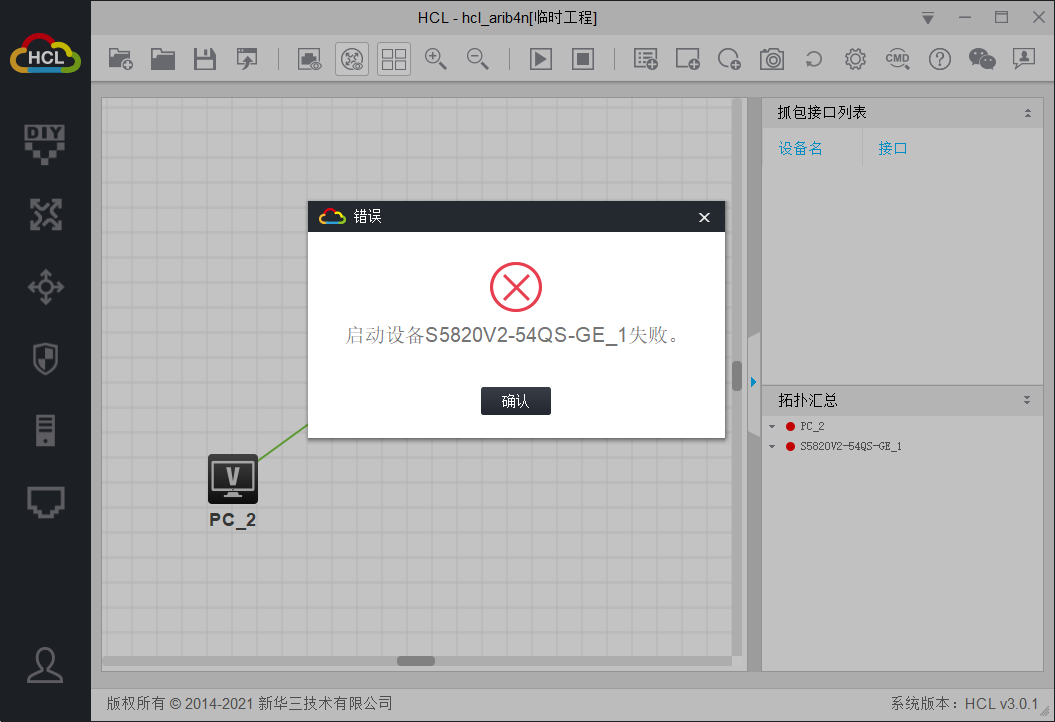This screenshot has height=722, width=1055.
Task: Click the user account sidebar icon
Action: pyautogui.click(x=45, y=665)
